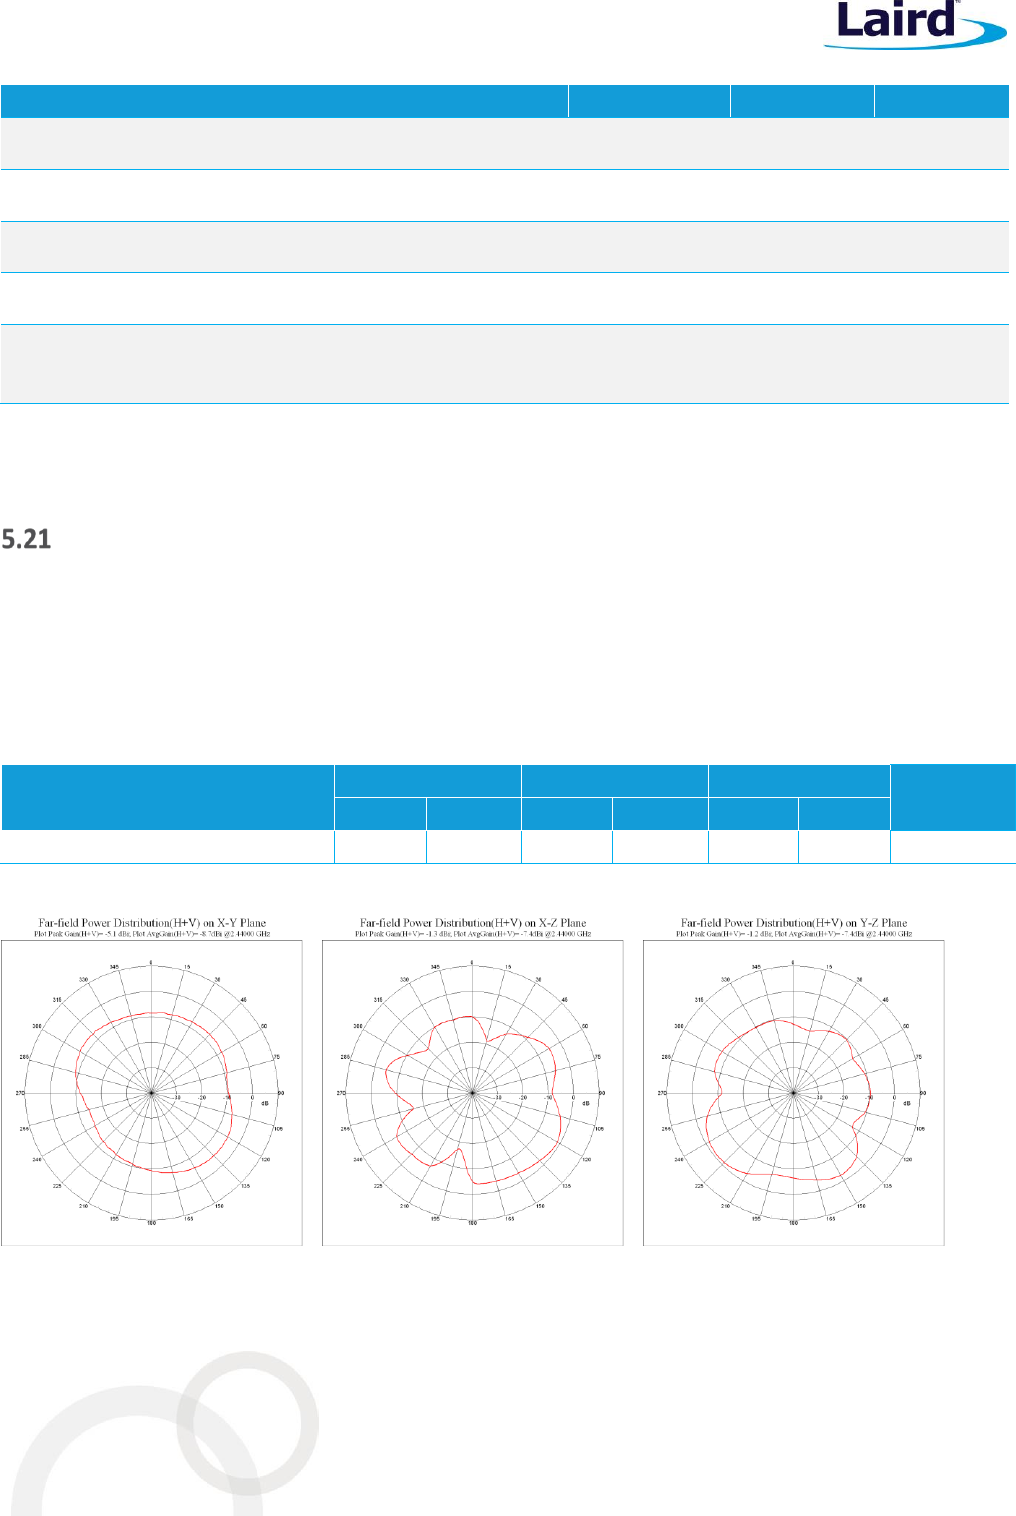1016x1516 pixels.
Task: Open the Y-Z Plane polar plot
Action: coord(794,1092)
